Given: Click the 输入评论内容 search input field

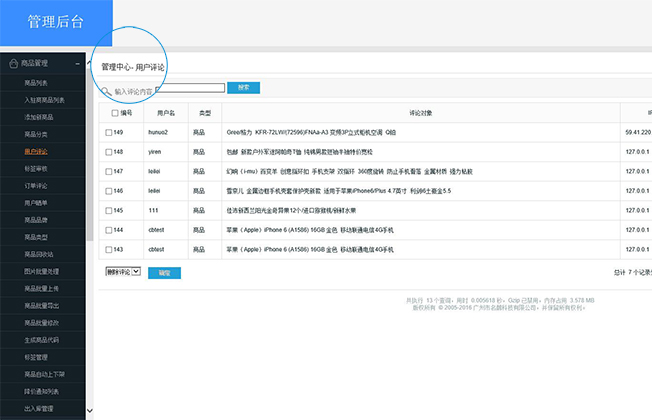Looking at the screenshot, I should pyautogui.click(x=165, y=90).
